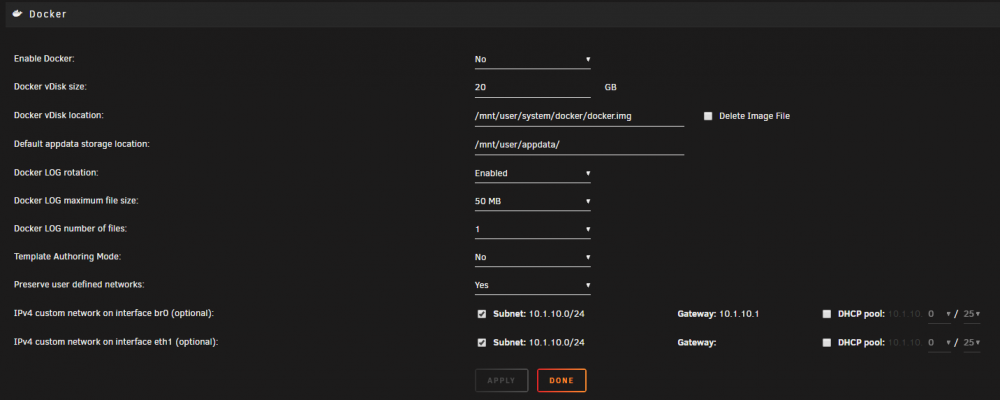1000x400 pixels.
Task: Open the Enable Docker dropdown
Action: point(533,59)
